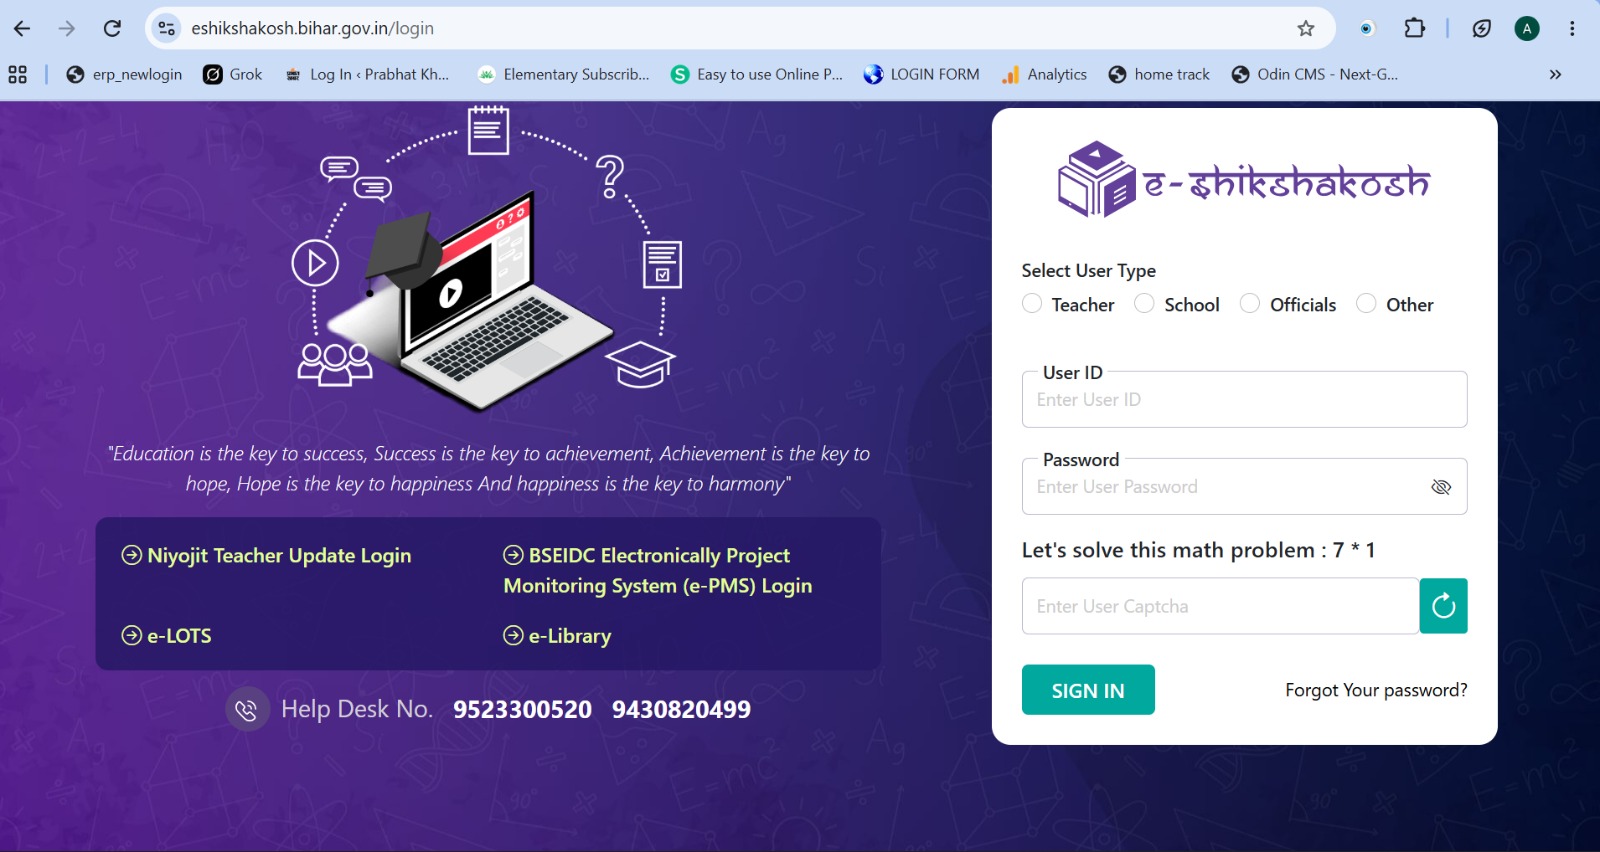The height and width of the screenshot is (852, 1600).
Task: Click the e-shikshakosh logo
Action: point(1244,180)
